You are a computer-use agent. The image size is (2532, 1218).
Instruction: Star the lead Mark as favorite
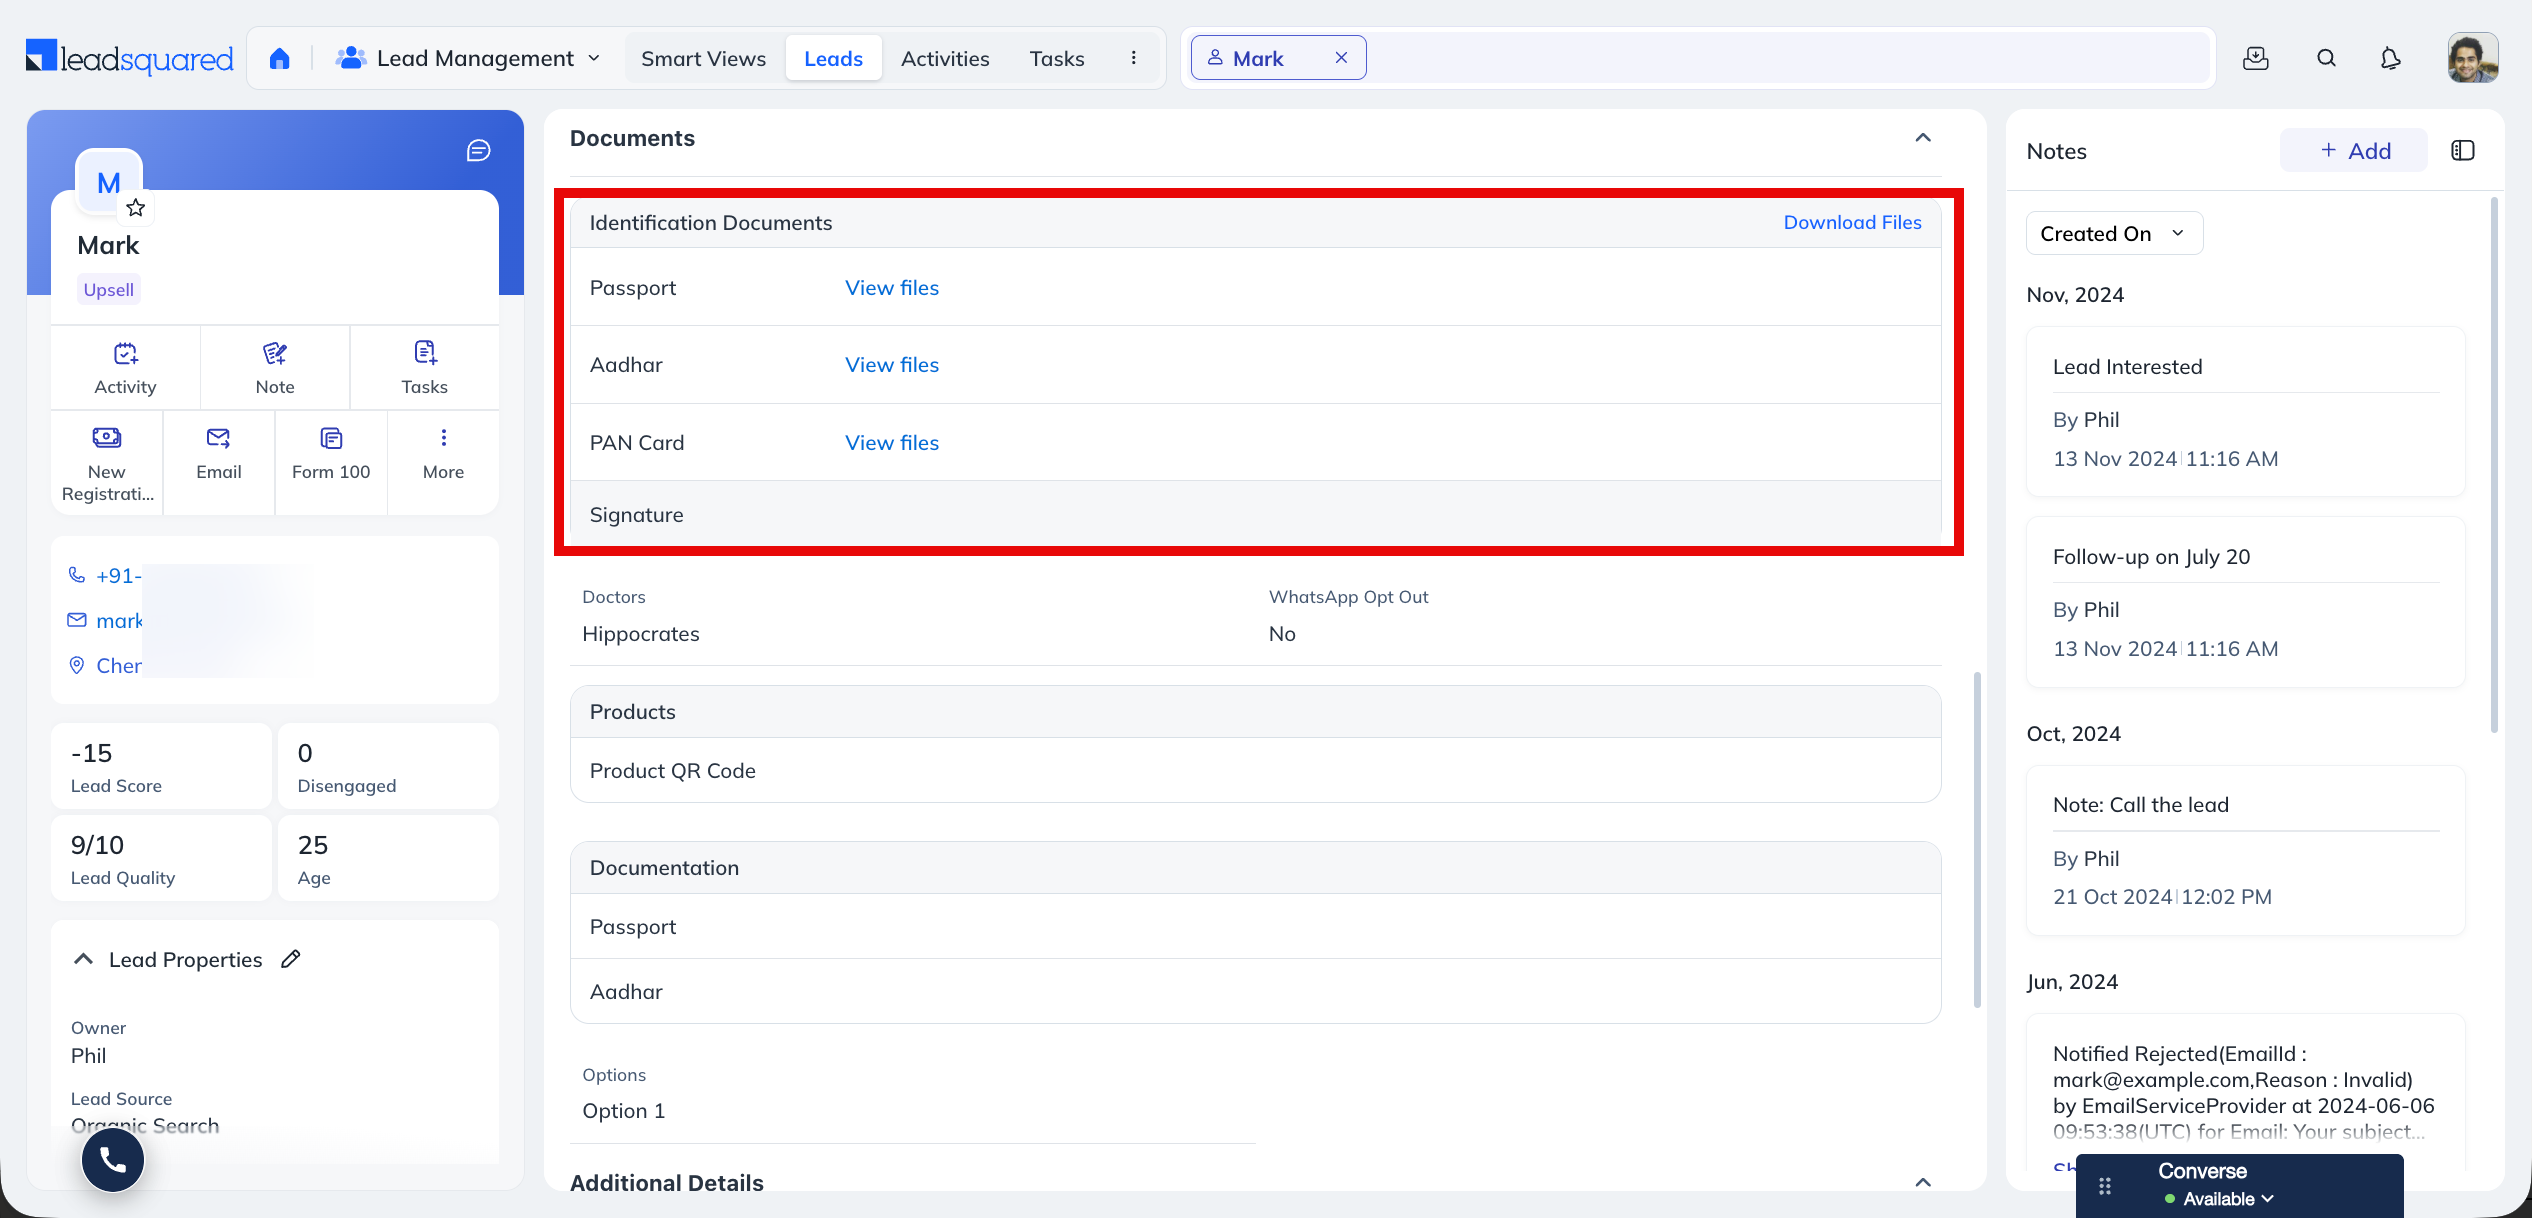[136, 208]
